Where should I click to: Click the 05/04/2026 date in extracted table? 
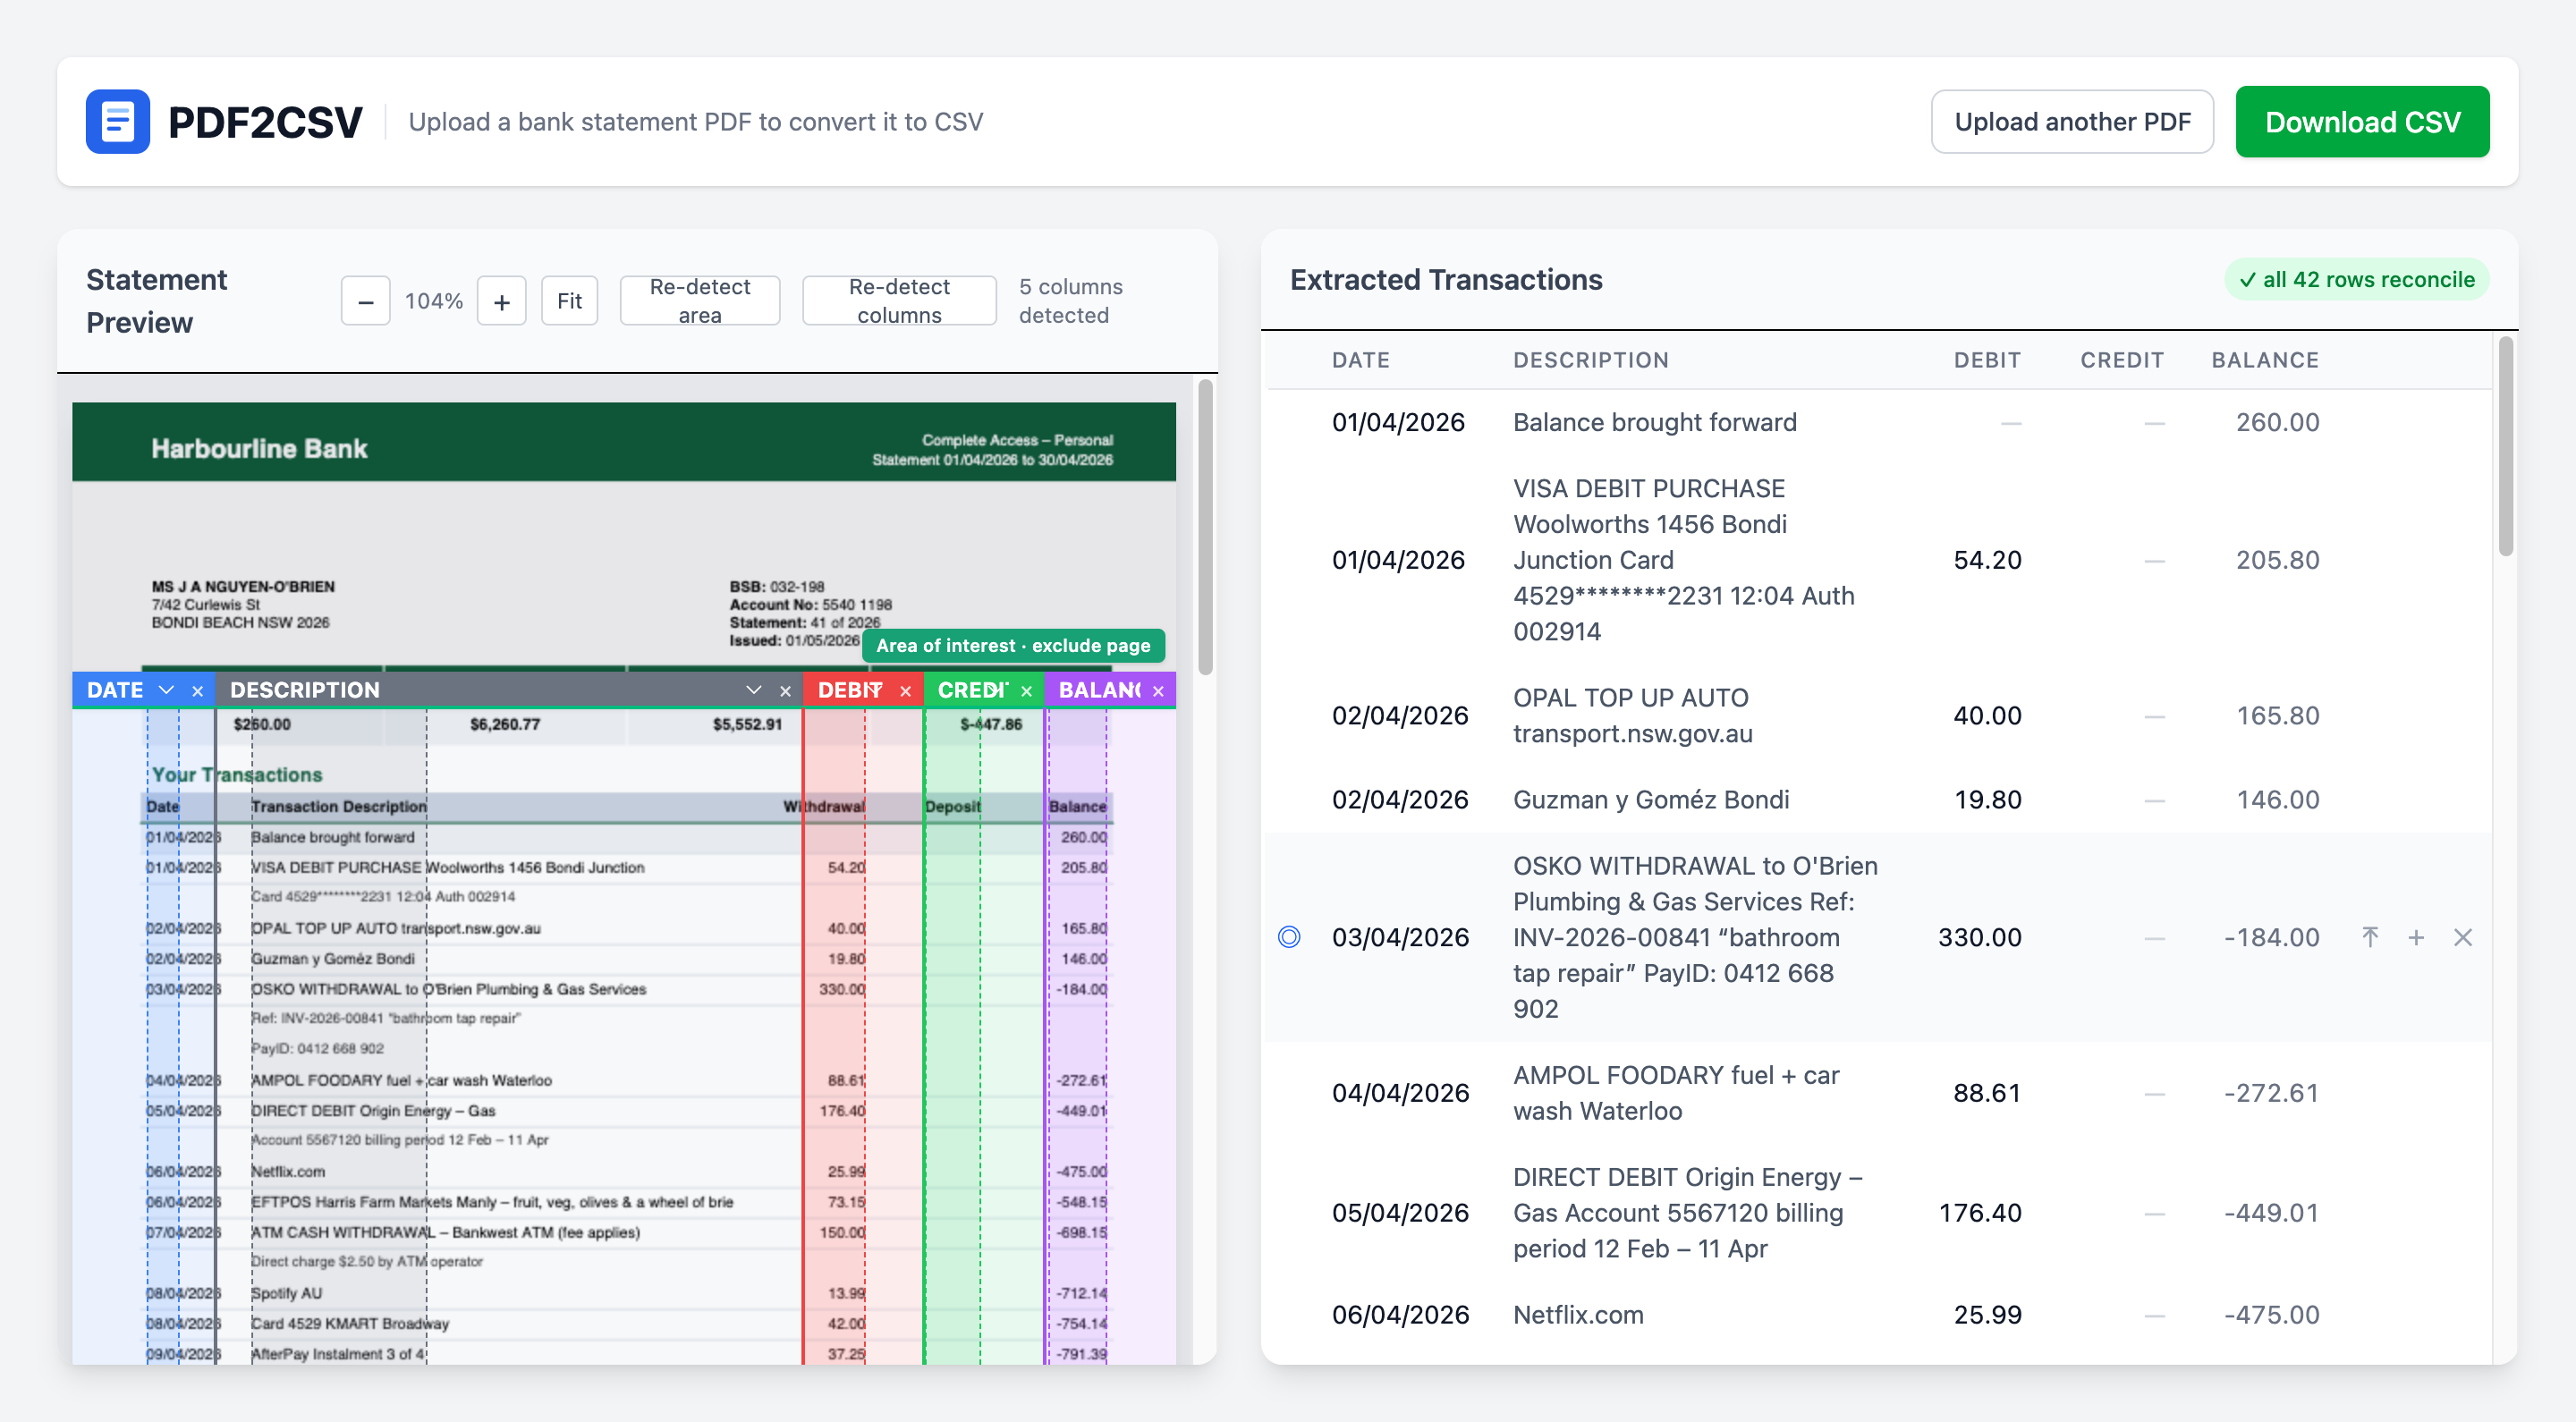point(1399,1213)
